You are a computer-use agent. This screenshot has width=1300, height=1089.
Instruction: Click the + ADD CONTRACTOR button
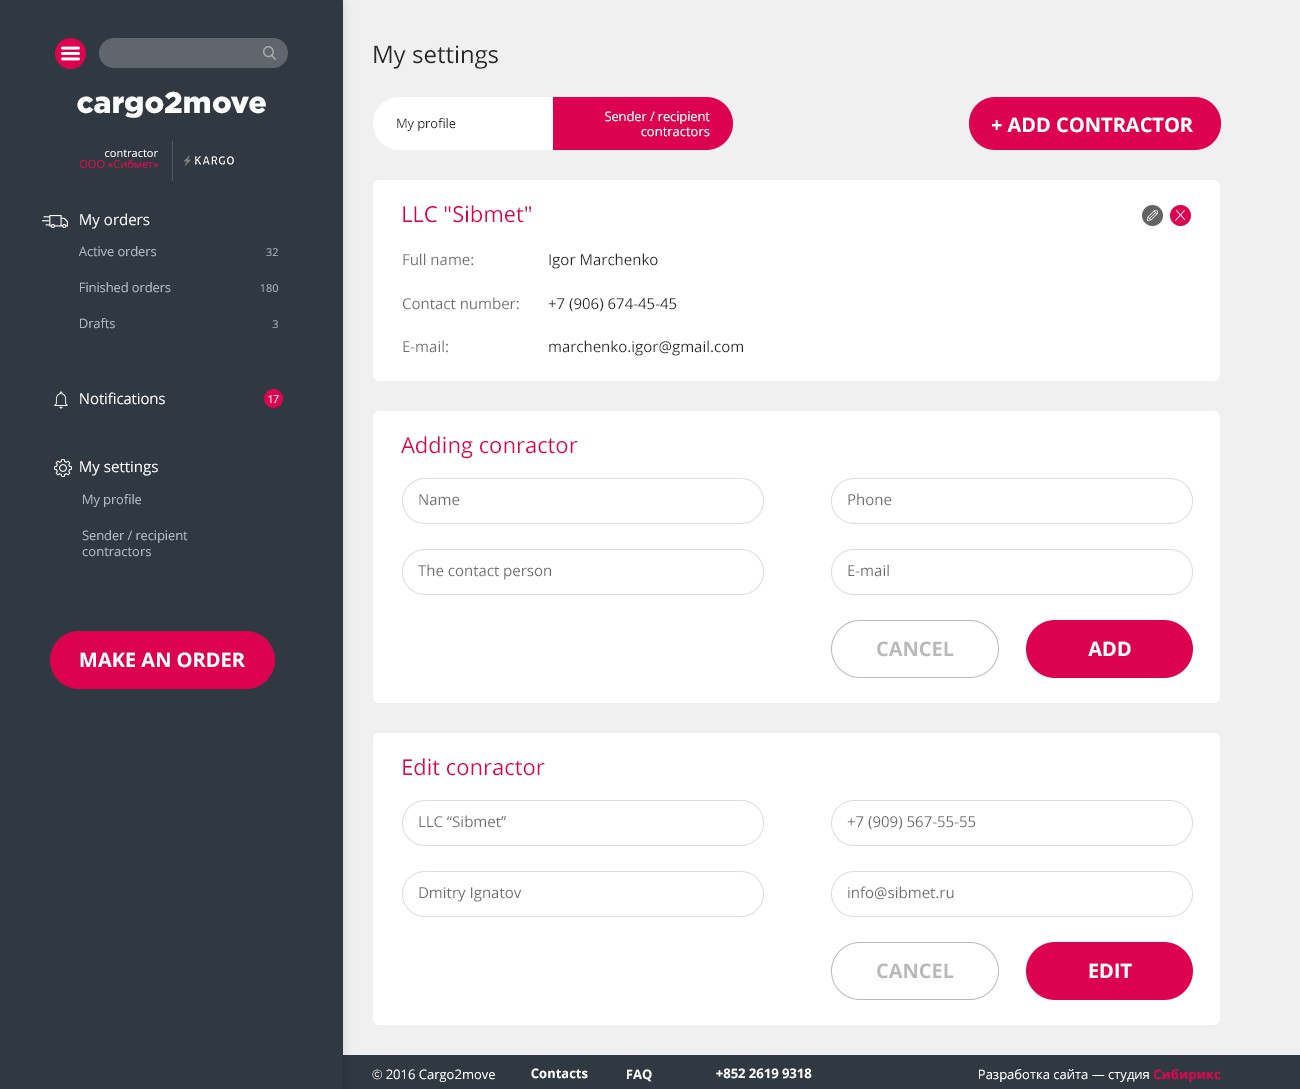[x=1094, y=124]
